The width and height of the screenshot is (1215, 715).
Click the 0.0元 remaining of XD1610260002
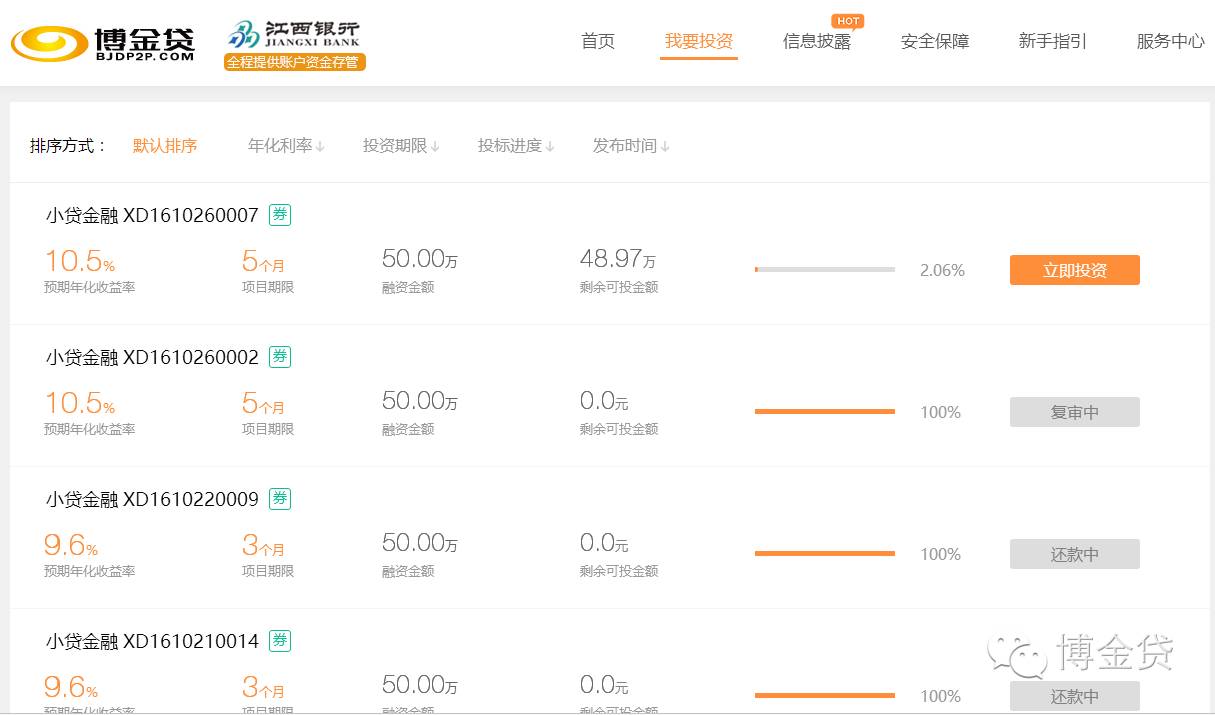pos(604,402)
